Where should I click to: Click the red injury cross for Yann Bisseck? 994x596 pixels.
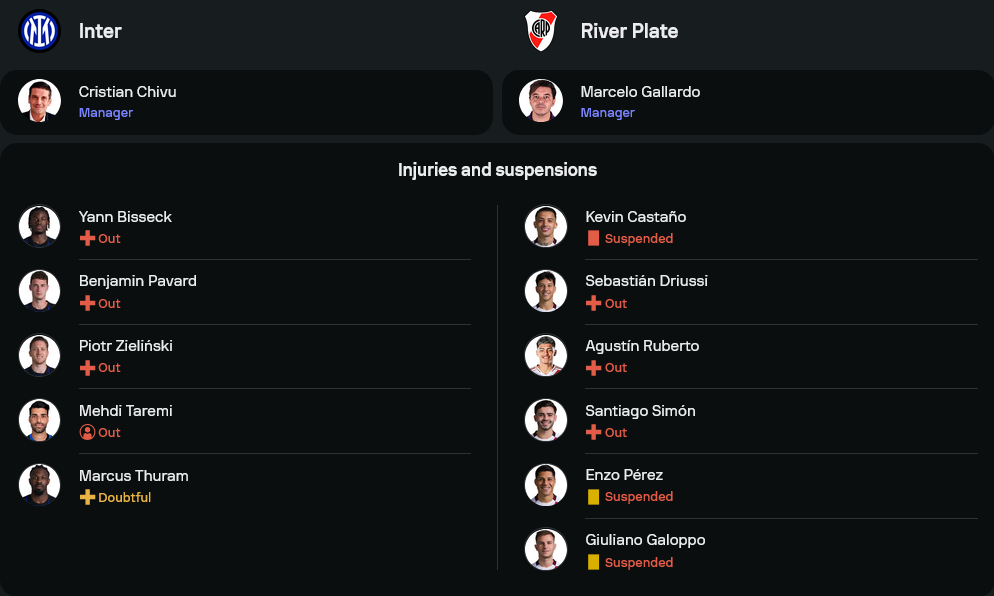[x=87, y=239]
